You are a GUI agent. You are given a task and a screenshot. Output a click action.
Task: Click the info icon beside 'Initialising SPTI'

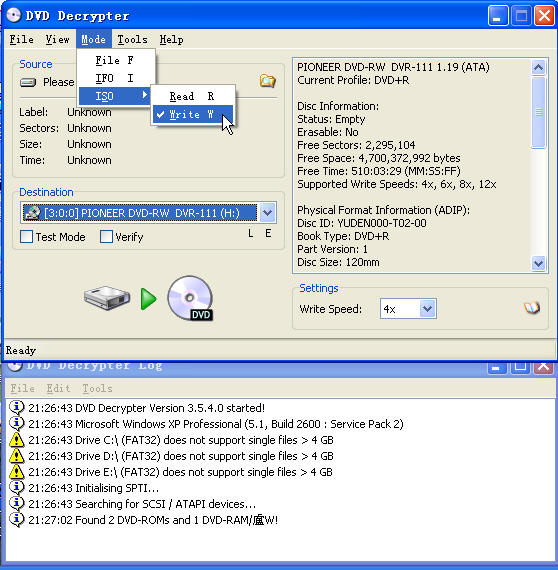pos(16,488)
